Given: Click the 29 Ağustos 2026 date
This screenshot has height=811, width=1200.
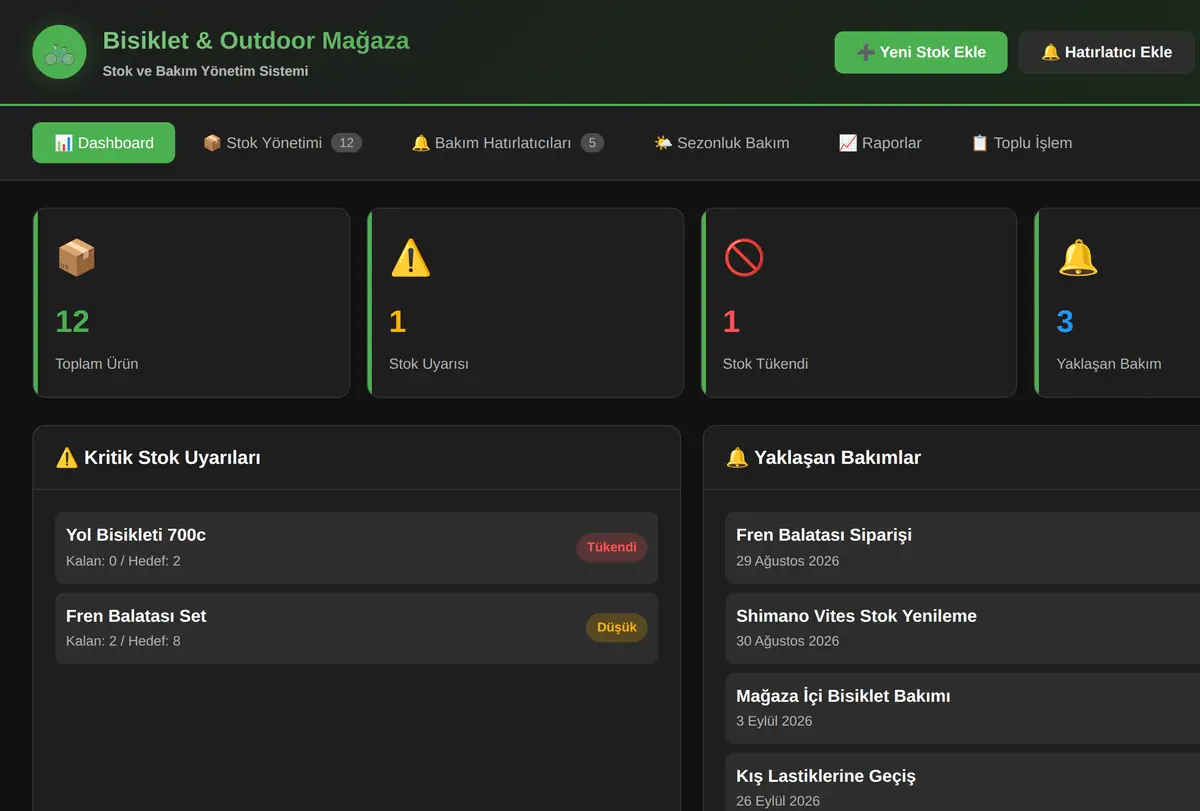Looking at the screenshot, I should coord(788,561).
